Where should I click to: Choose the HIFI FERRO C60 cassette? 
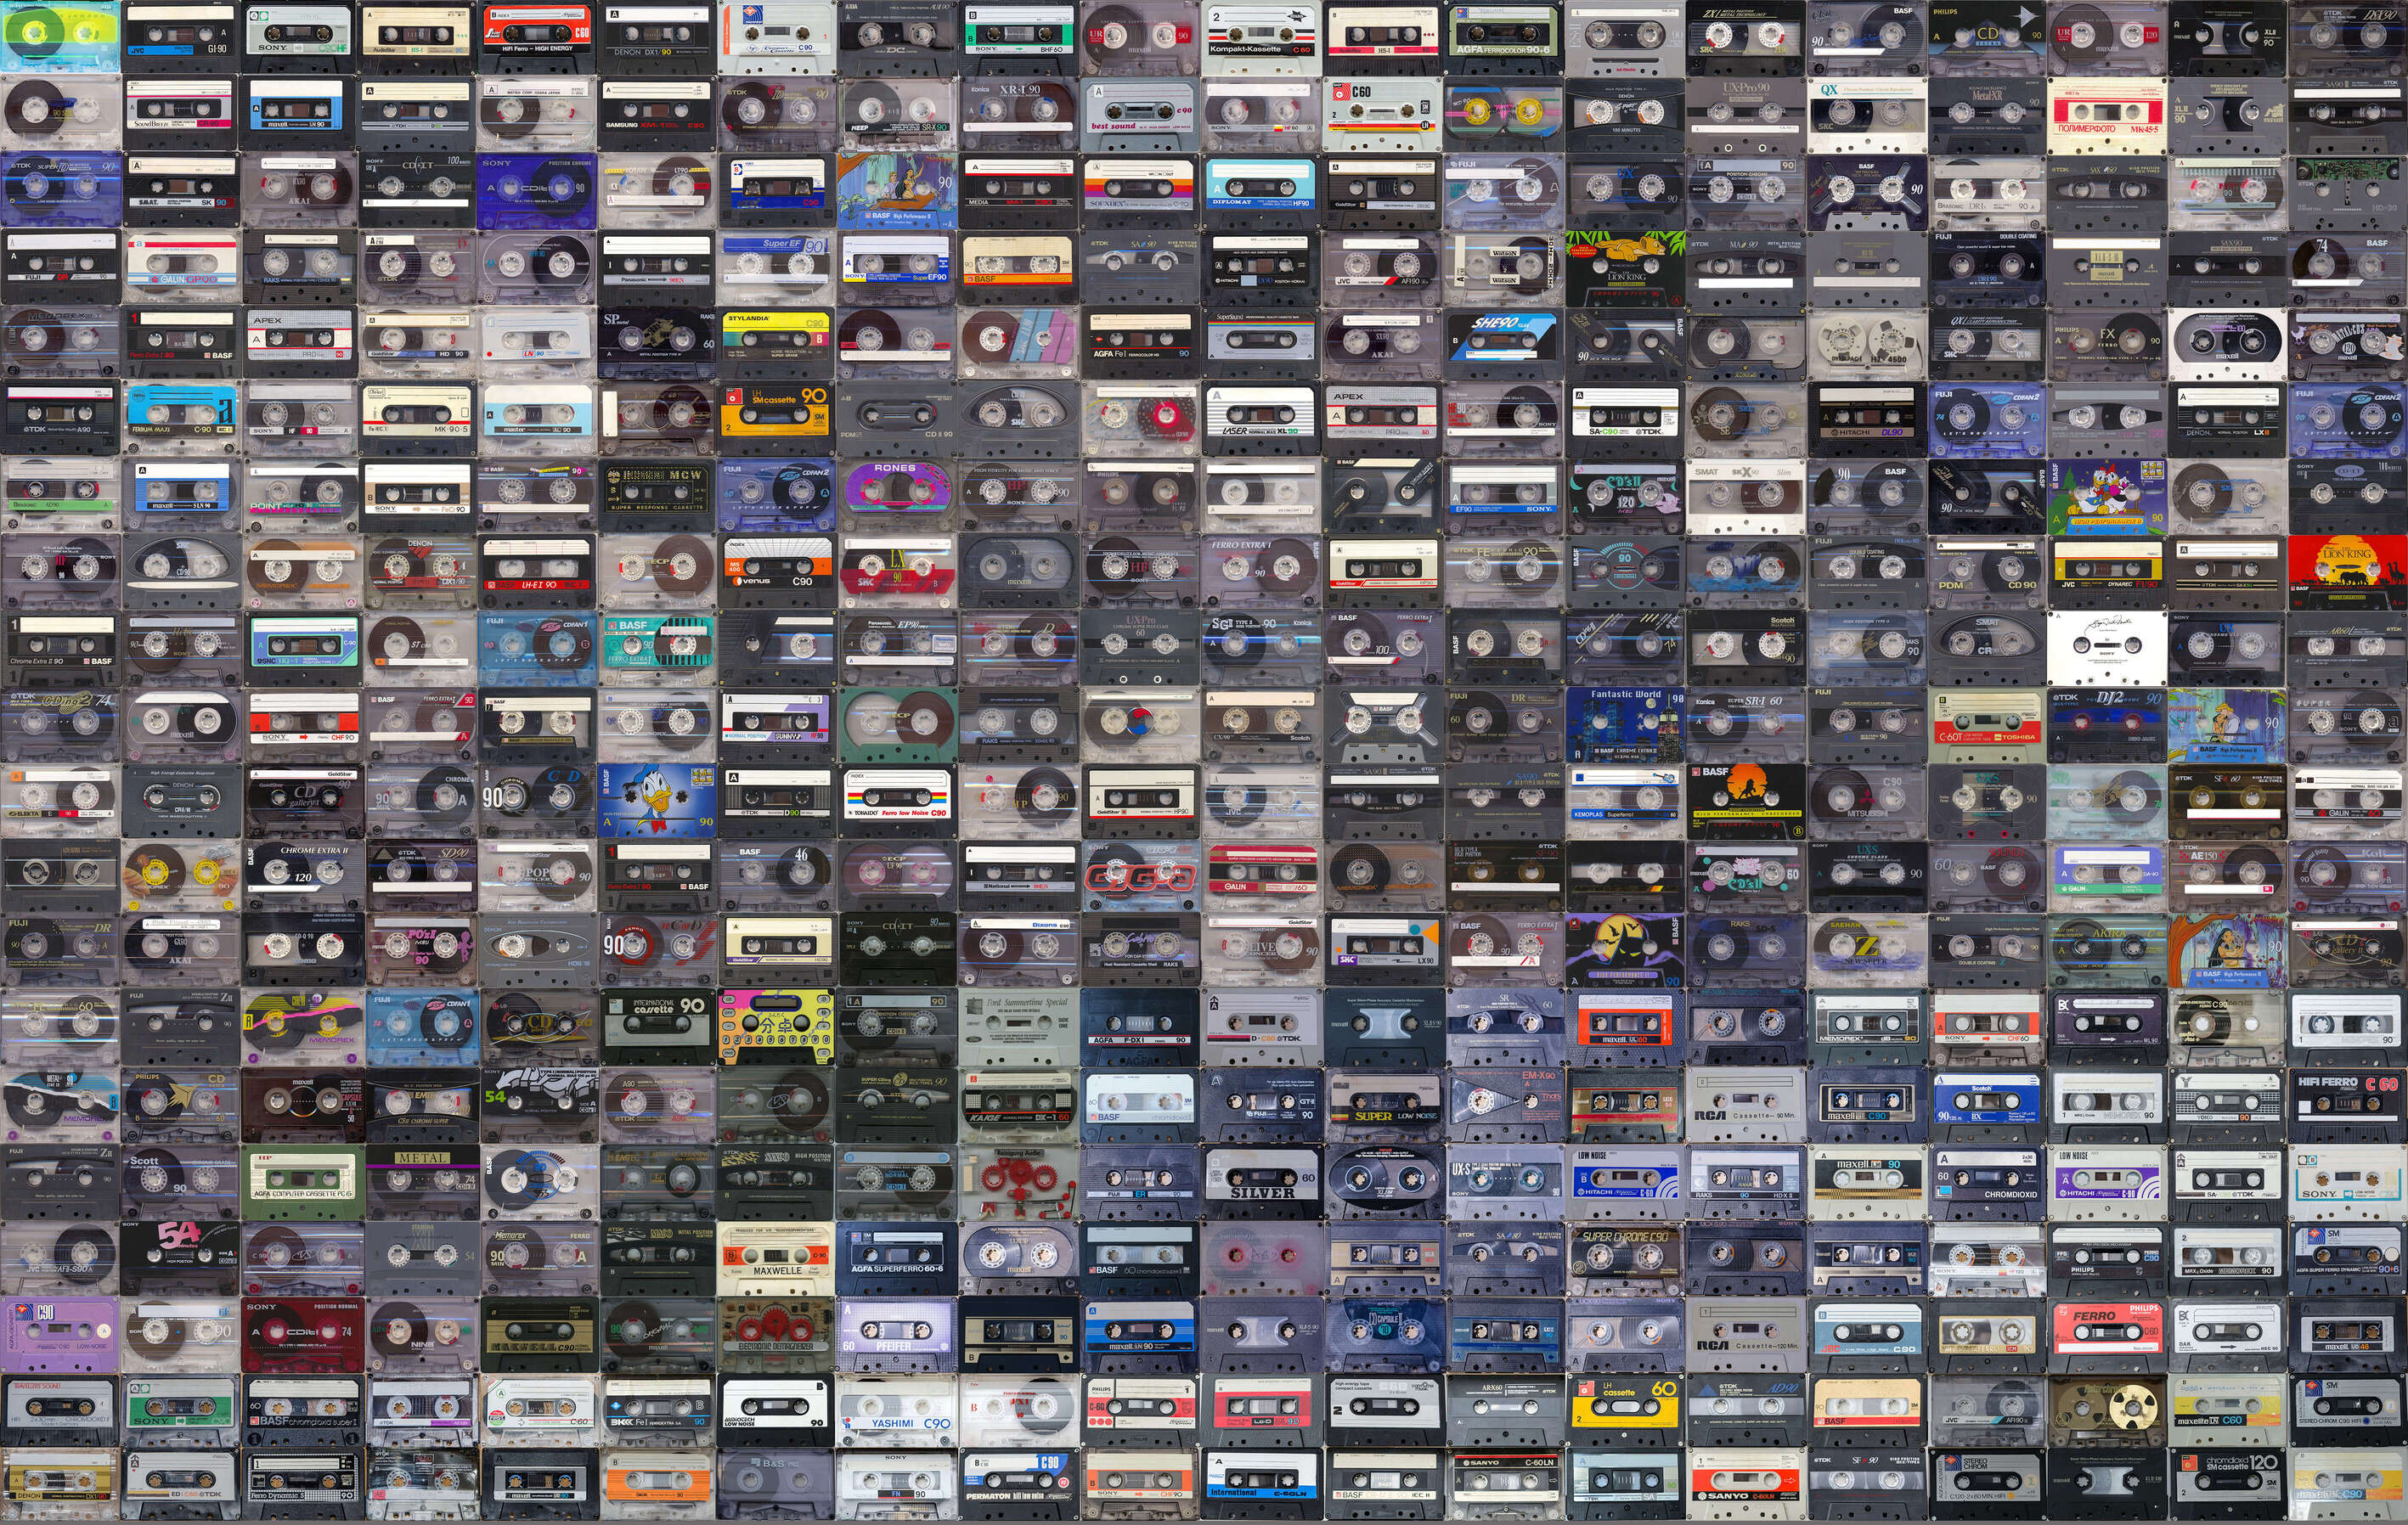[2347, 1105]
